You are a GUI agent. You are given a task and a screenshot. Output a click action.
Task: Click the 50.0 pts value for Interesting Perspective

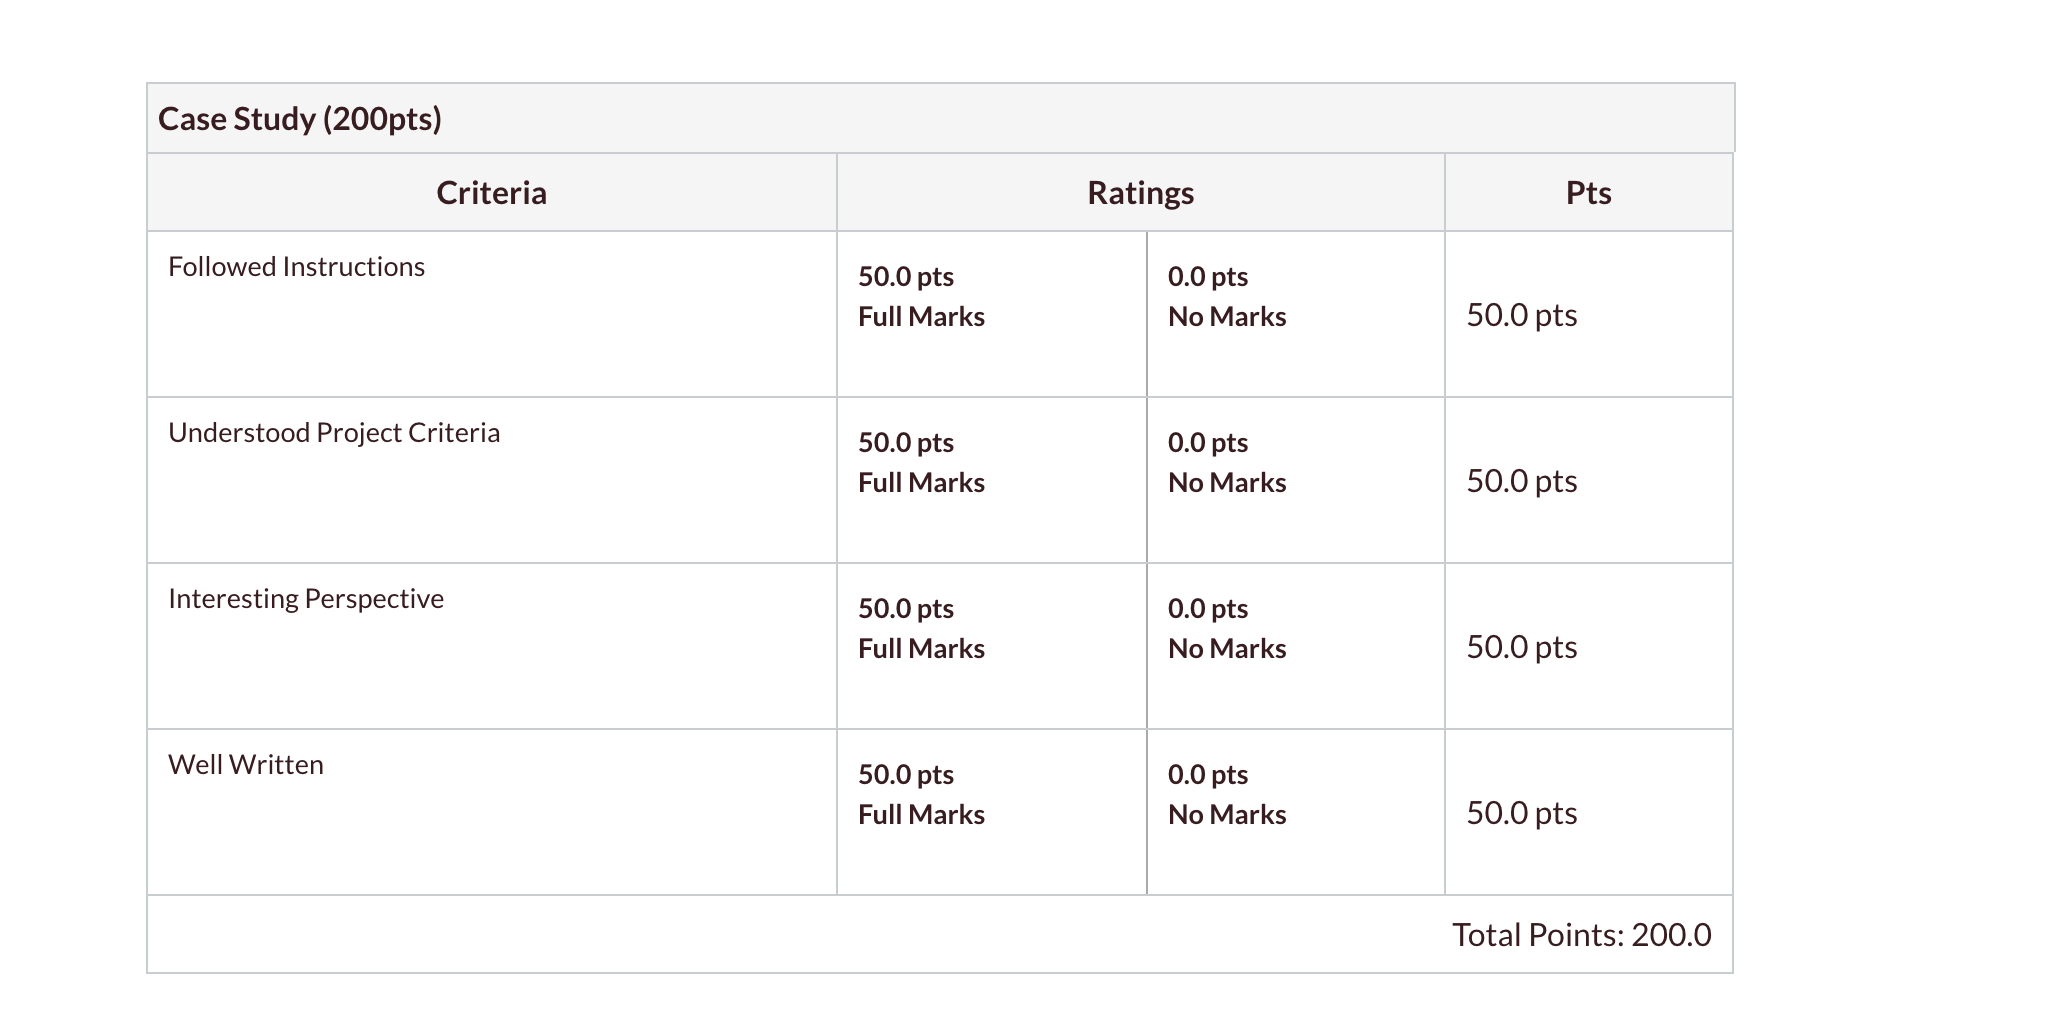[x=1522, y=647]
